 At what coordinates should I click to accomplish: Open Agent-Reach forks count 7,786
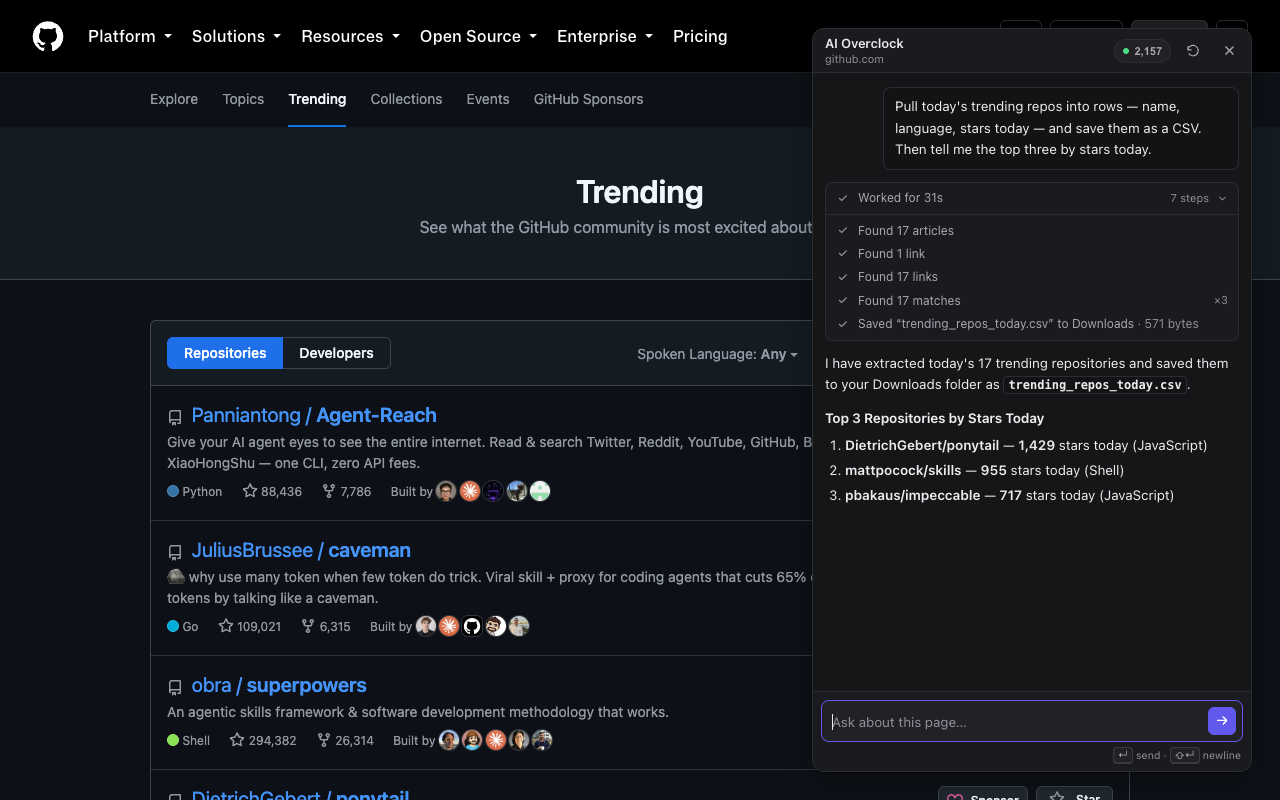(x=346, y=491)
